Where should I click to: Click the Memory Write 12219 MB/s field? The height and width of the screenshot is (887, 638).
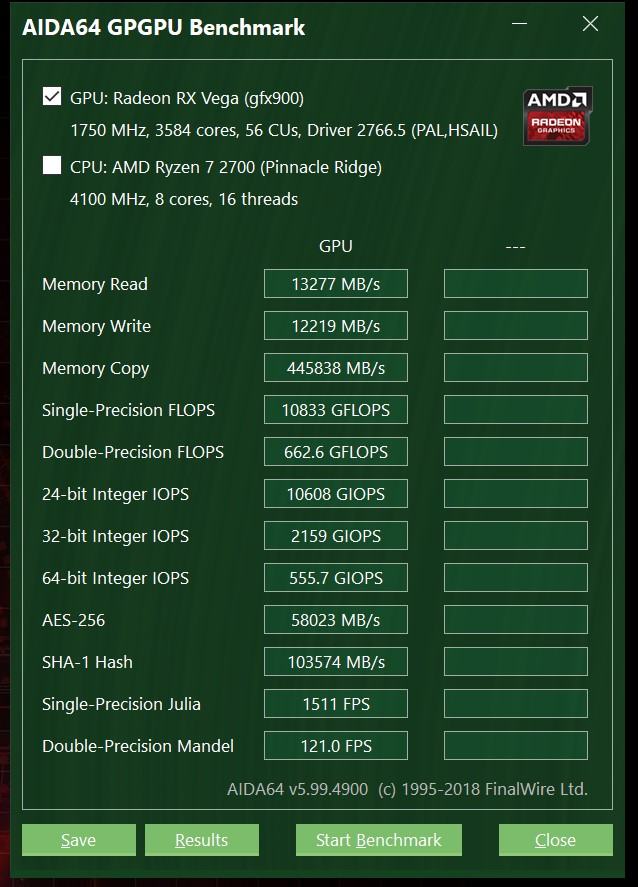point(336,326)
